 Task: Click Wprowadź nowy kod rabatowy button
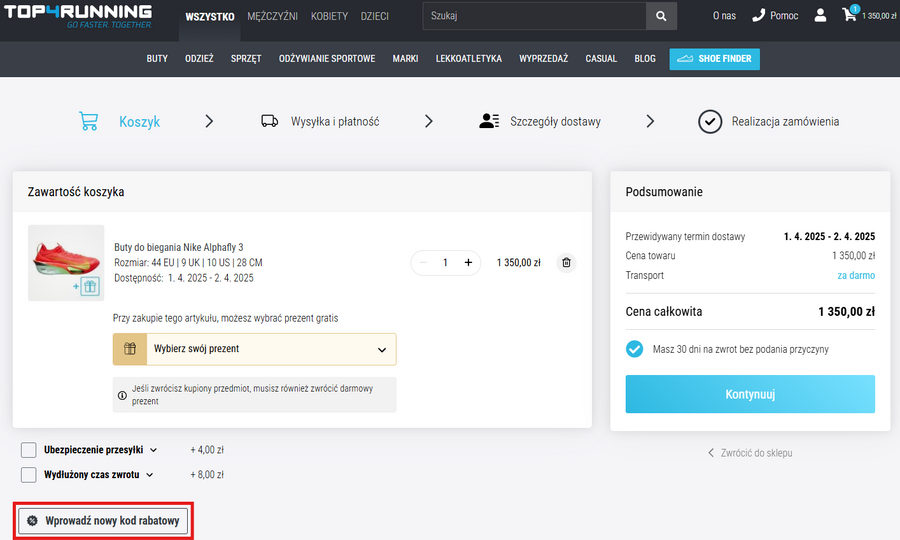(x=104, y=521)
